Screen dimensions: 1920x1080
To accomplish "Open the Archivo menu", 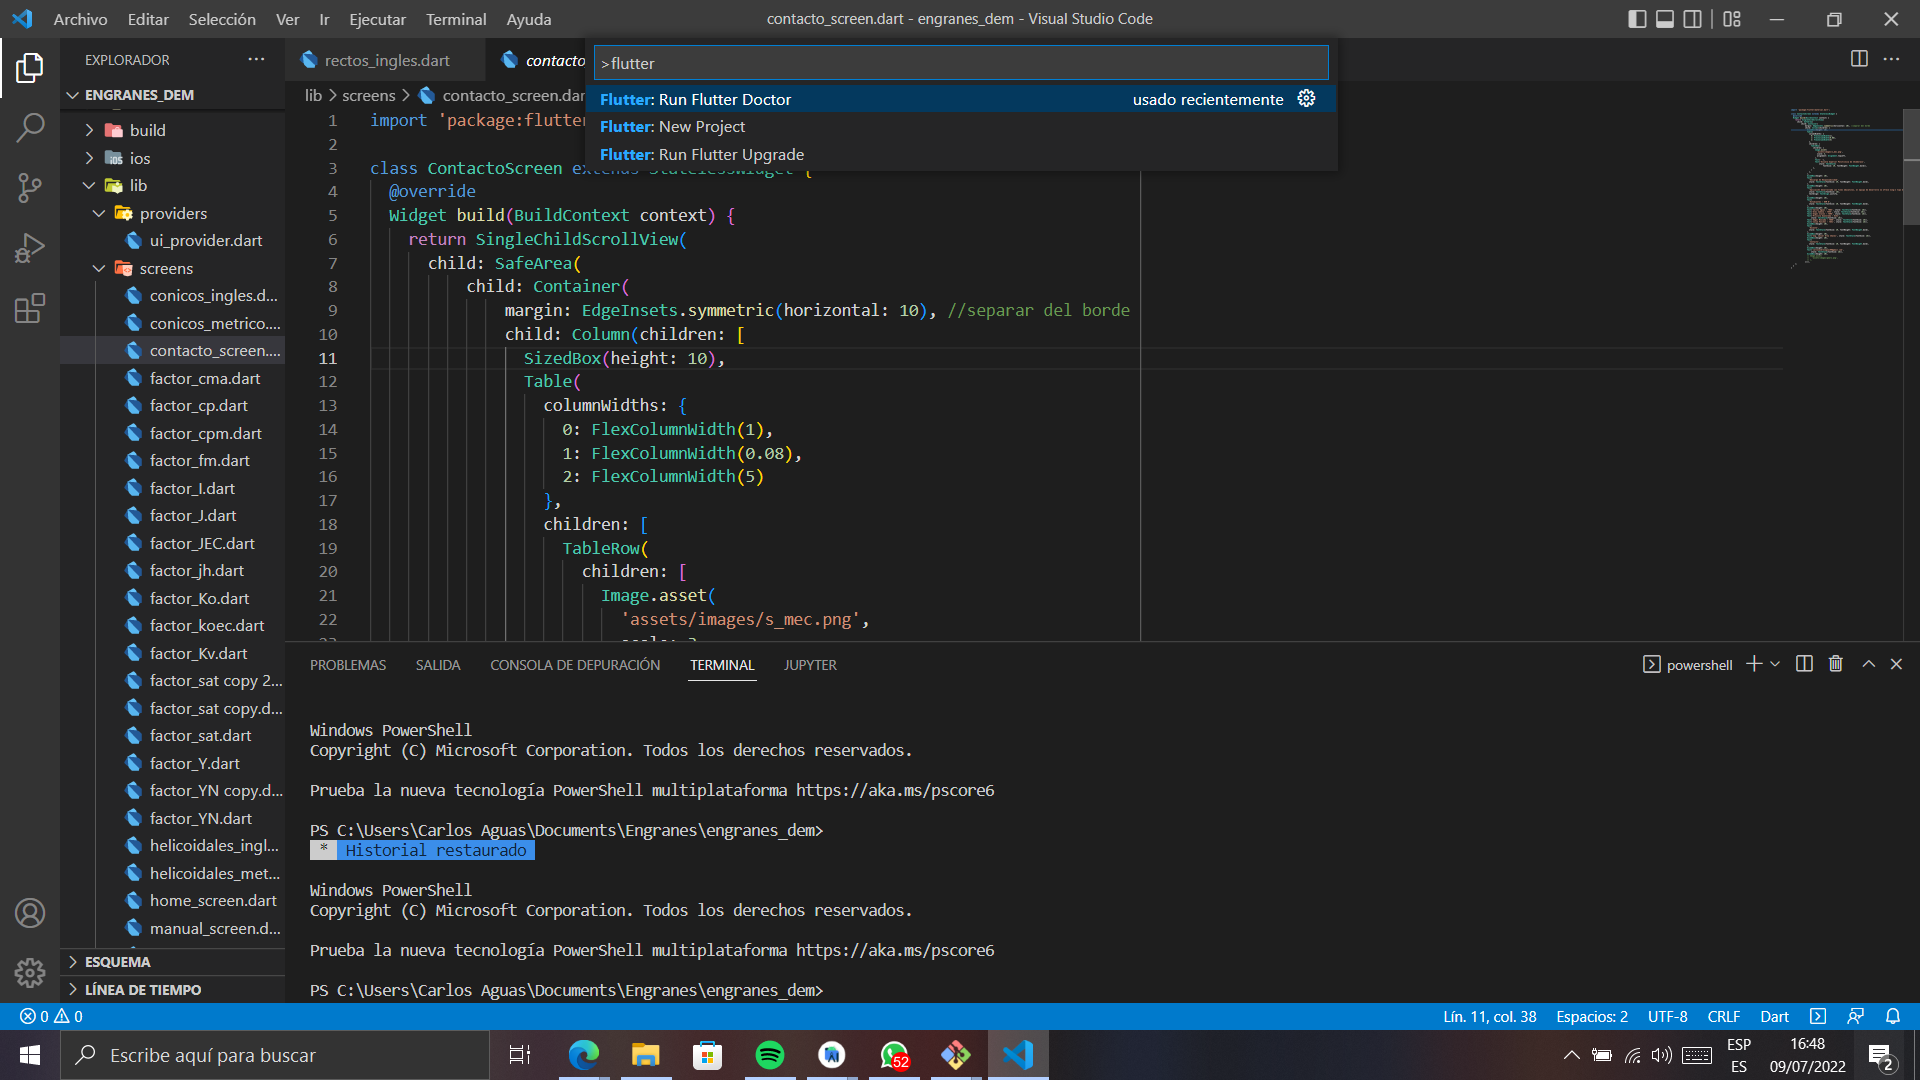I will coord(80,19).
